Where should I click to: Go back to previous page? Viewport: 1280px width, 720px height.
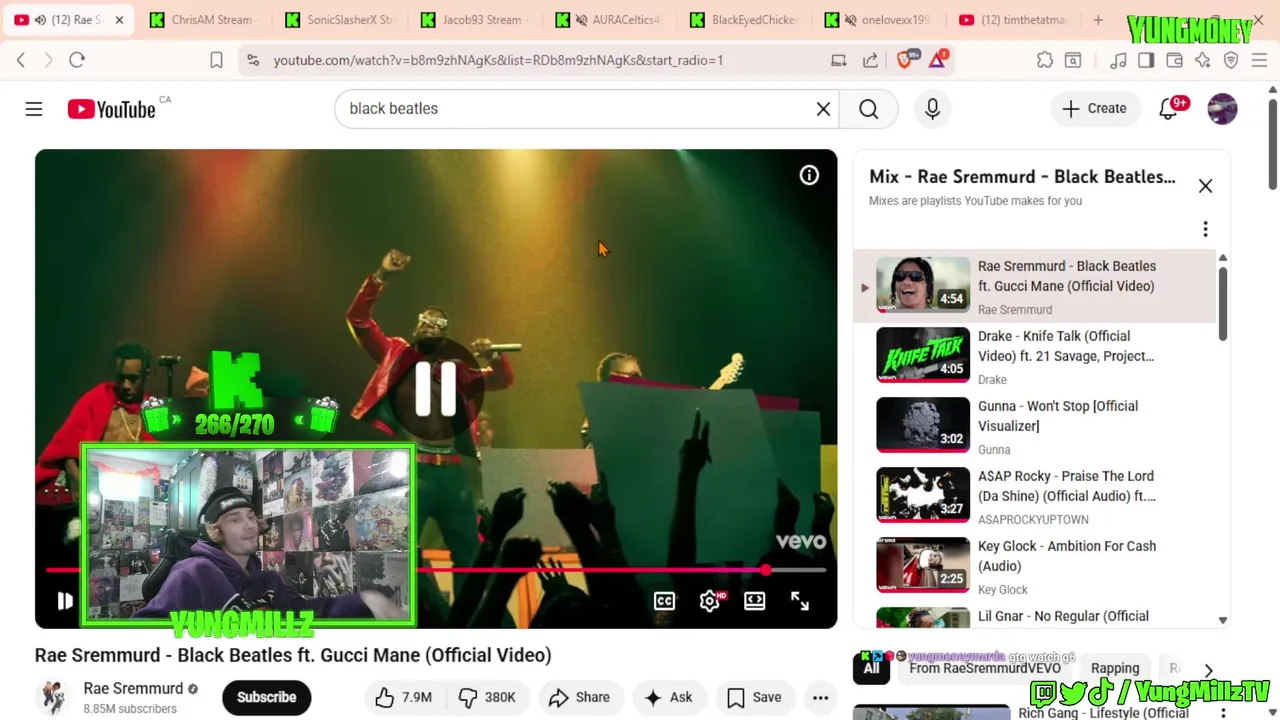click(x=21, y=60)
